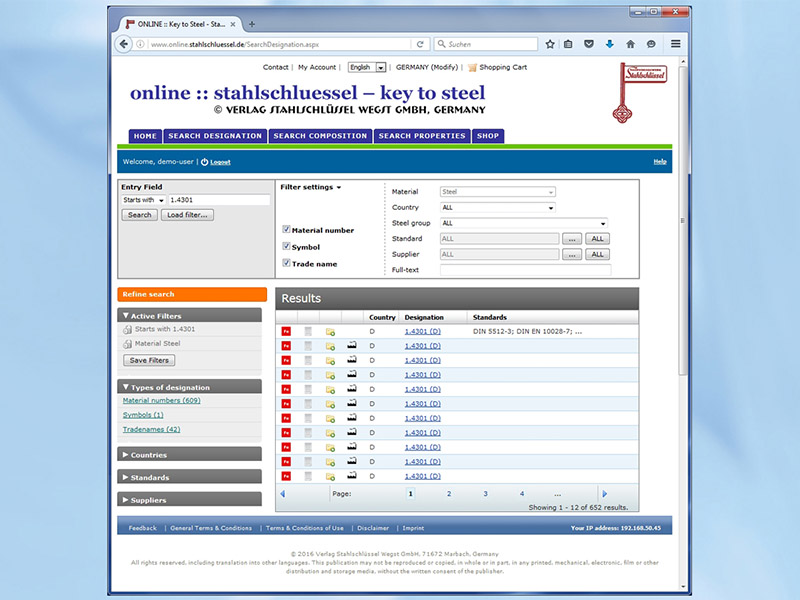Focus the browser 'Suchen' search box
The height and width of the screenshot is (600, 800).
pyautogui.click(x=486, y=44)
